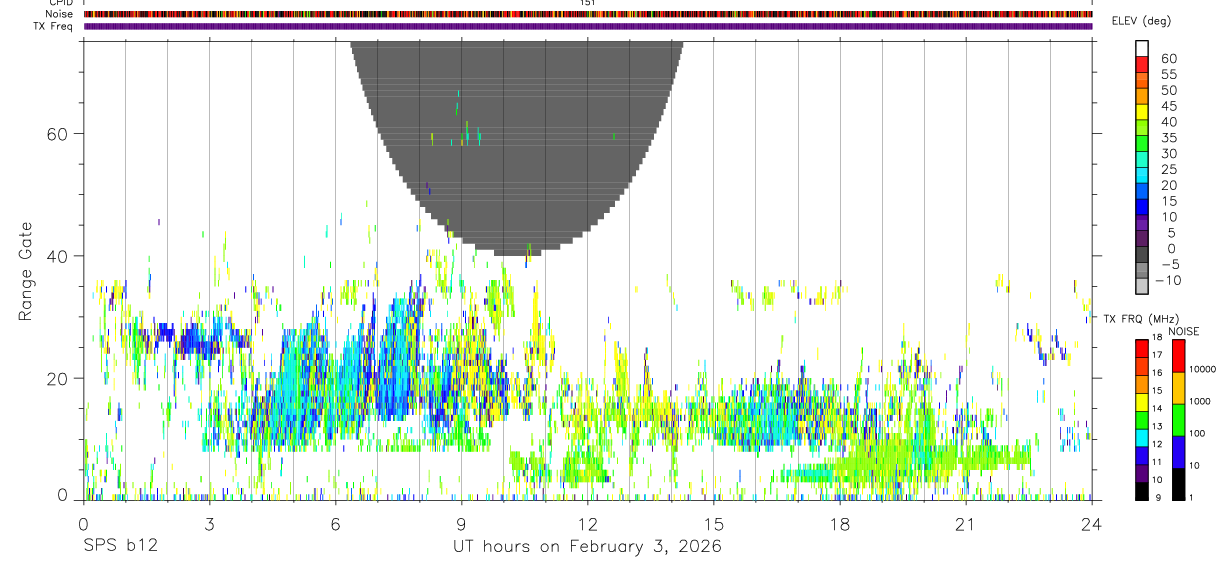
Task: Click "UT hours on February 3, 2026" axis title
Action: click(x=587, y=547)
